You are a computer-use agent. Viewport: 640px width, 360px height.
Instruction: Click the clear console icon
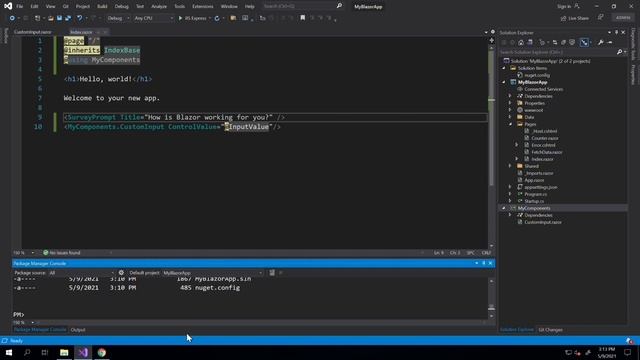point(272,273)
